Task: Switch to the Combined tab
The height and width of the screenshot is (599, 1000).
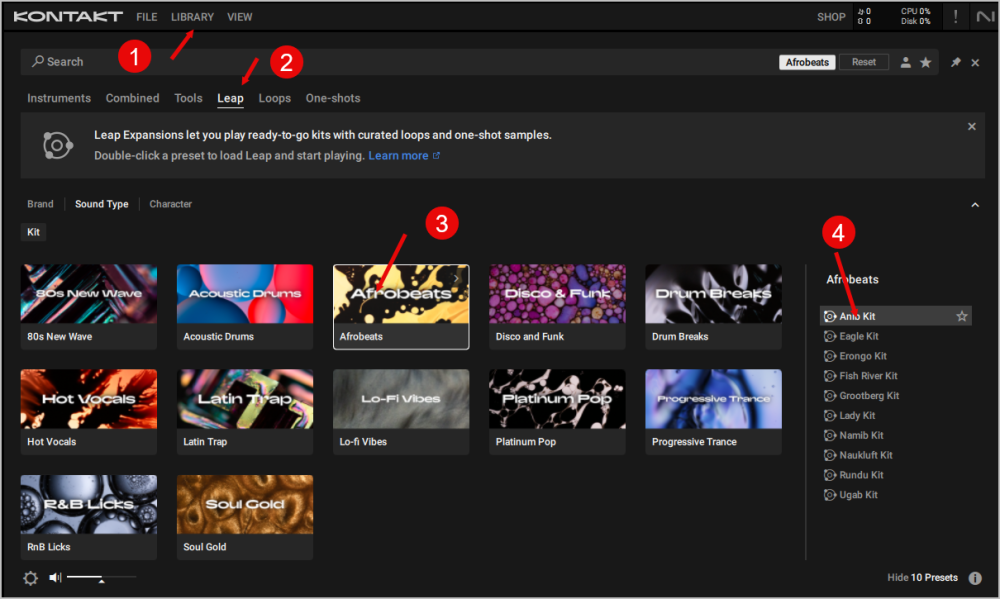Action: [132, 98]
